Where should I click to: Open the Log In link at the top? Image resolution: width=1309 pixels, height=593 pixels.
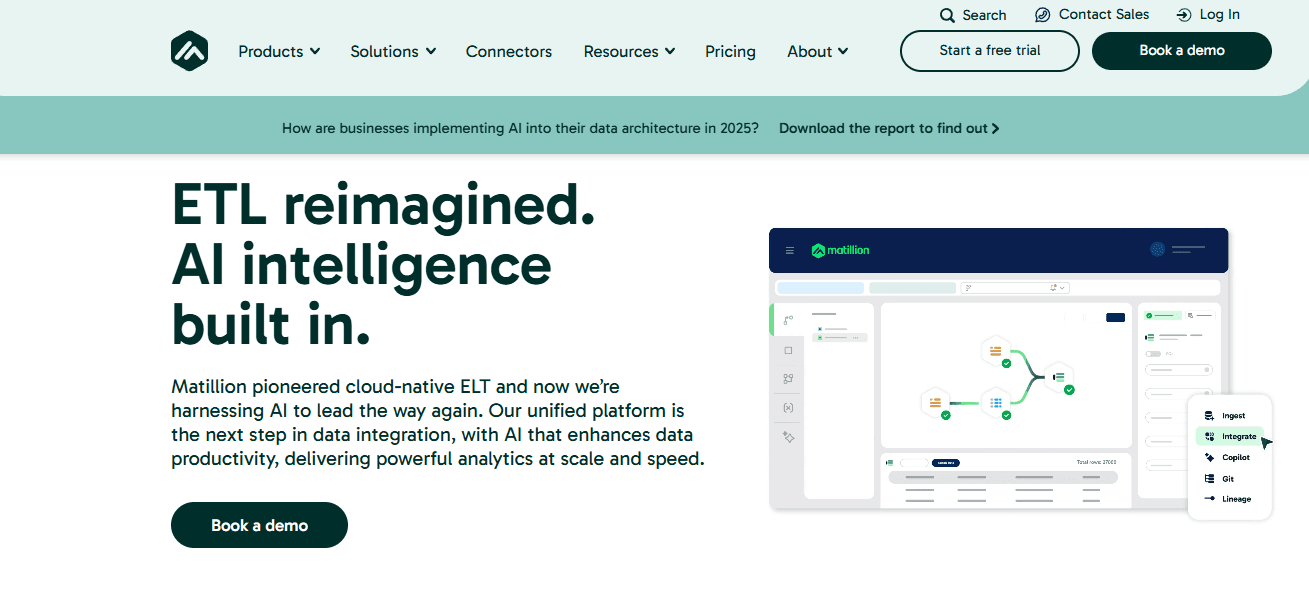1208,15
